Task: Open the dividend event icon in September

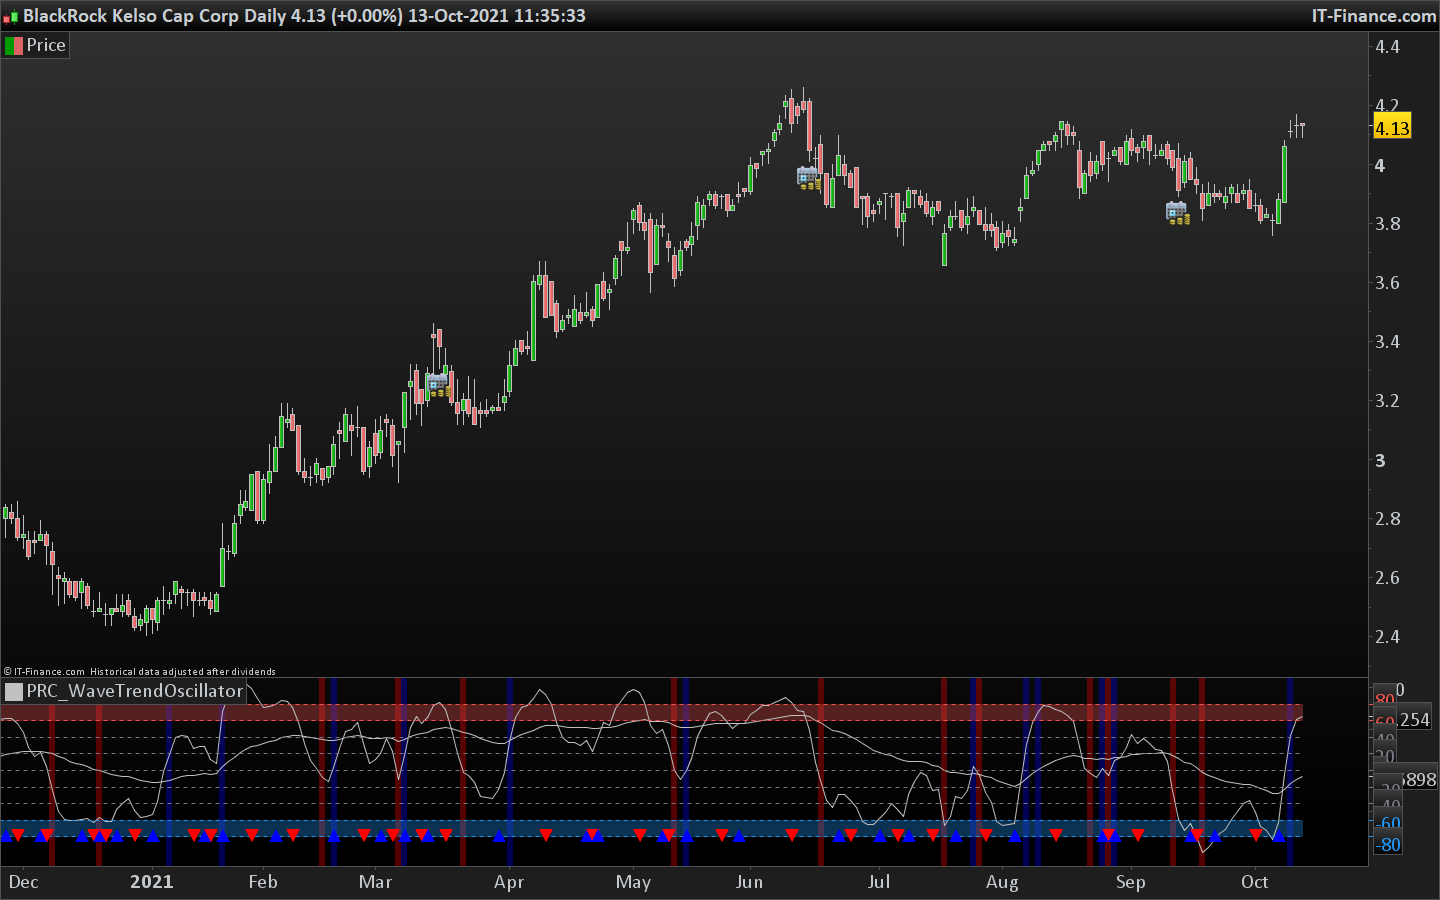Action: (1178, 213)
